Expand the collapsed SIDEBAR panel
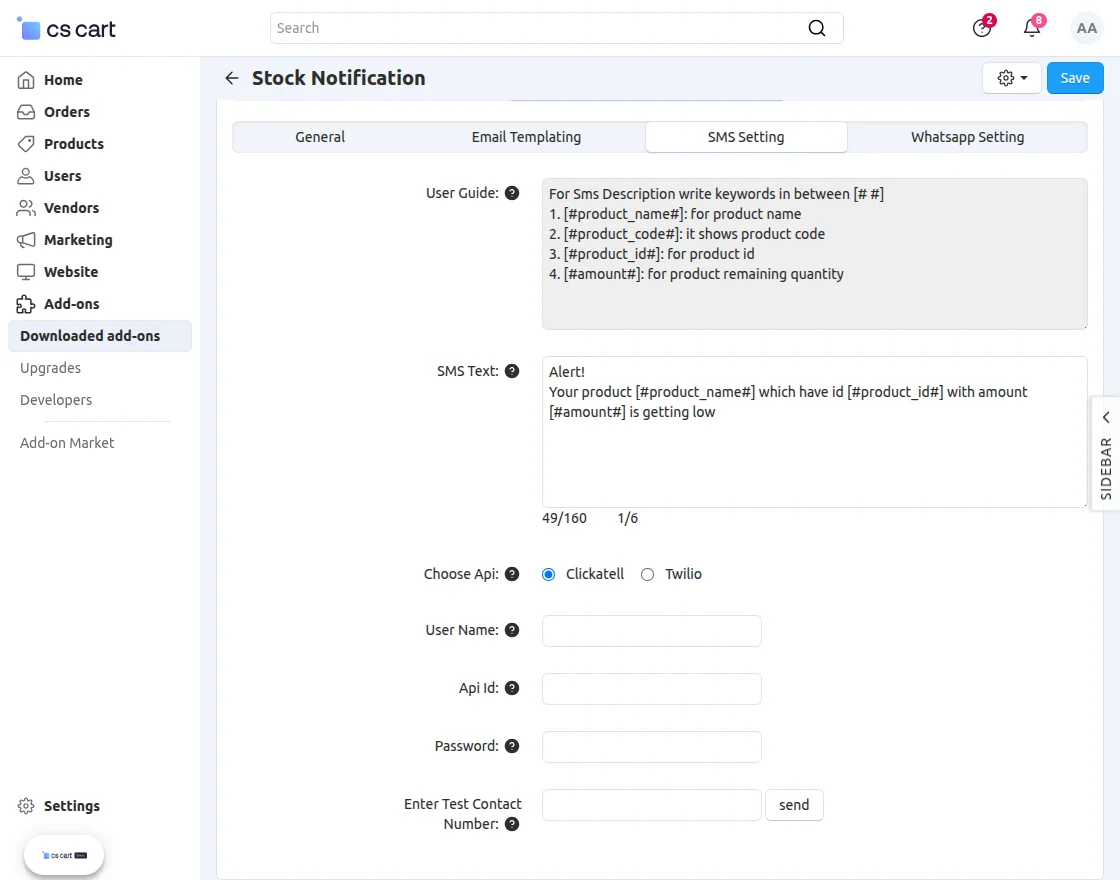The height and width of the screenshot is (880, 1120). pos(1105,453)
